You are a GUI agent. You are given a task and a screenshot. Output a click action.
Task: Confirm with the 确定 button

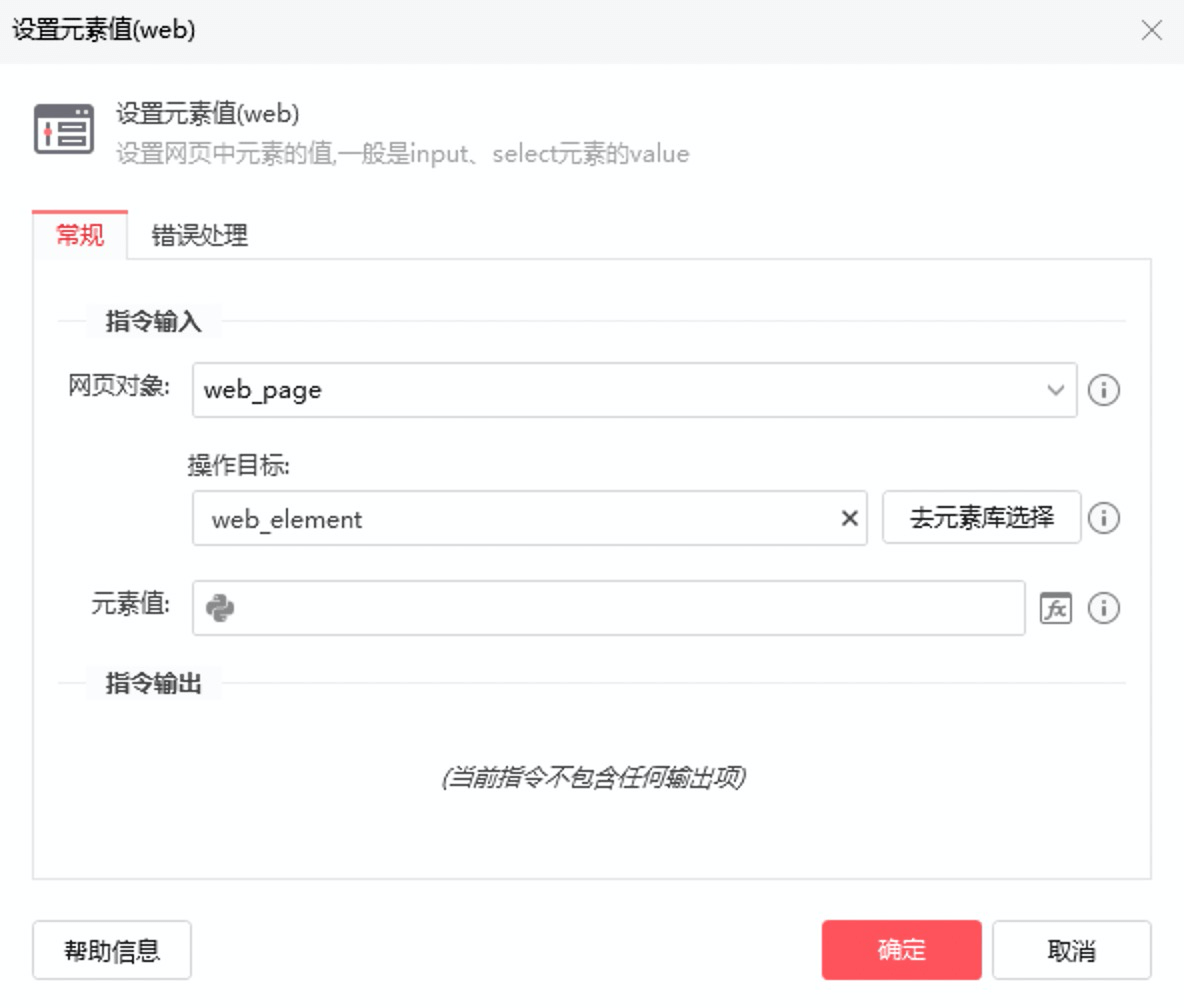click(x=902, y=950)
